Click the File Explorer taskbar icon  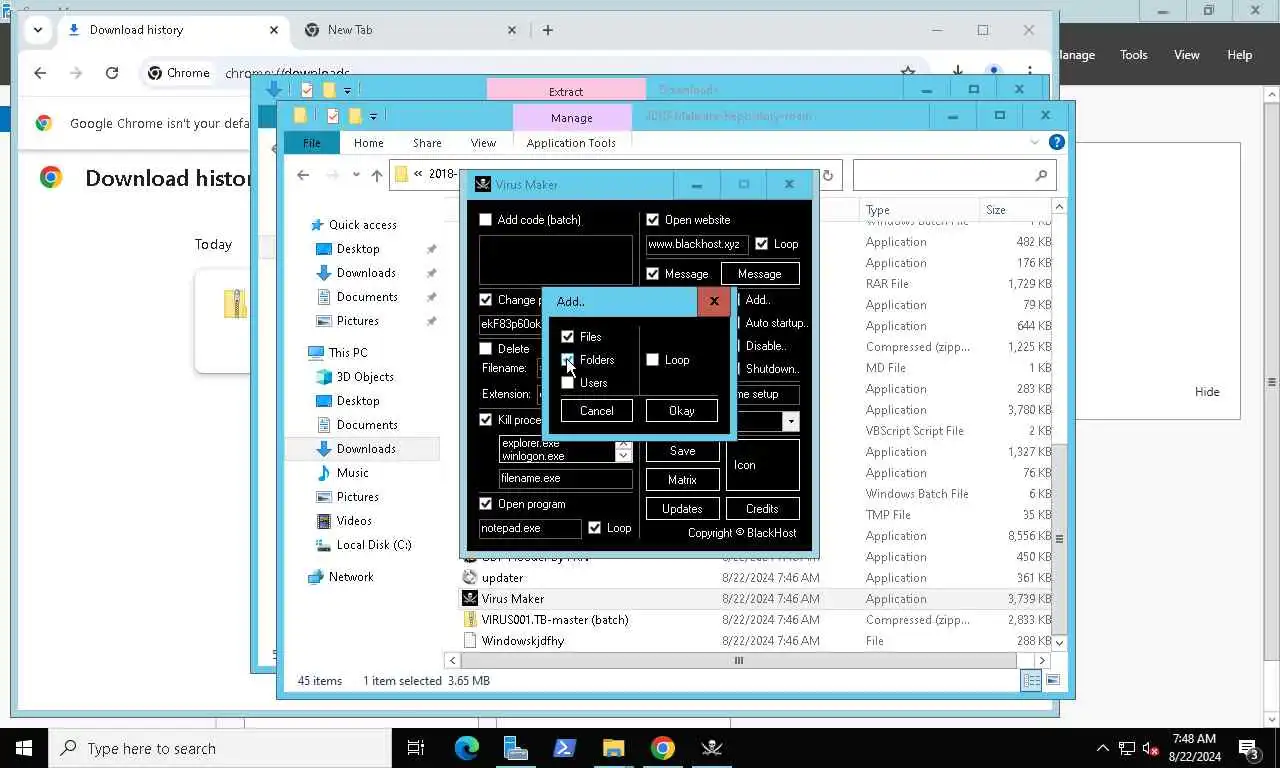click(613, 748)
